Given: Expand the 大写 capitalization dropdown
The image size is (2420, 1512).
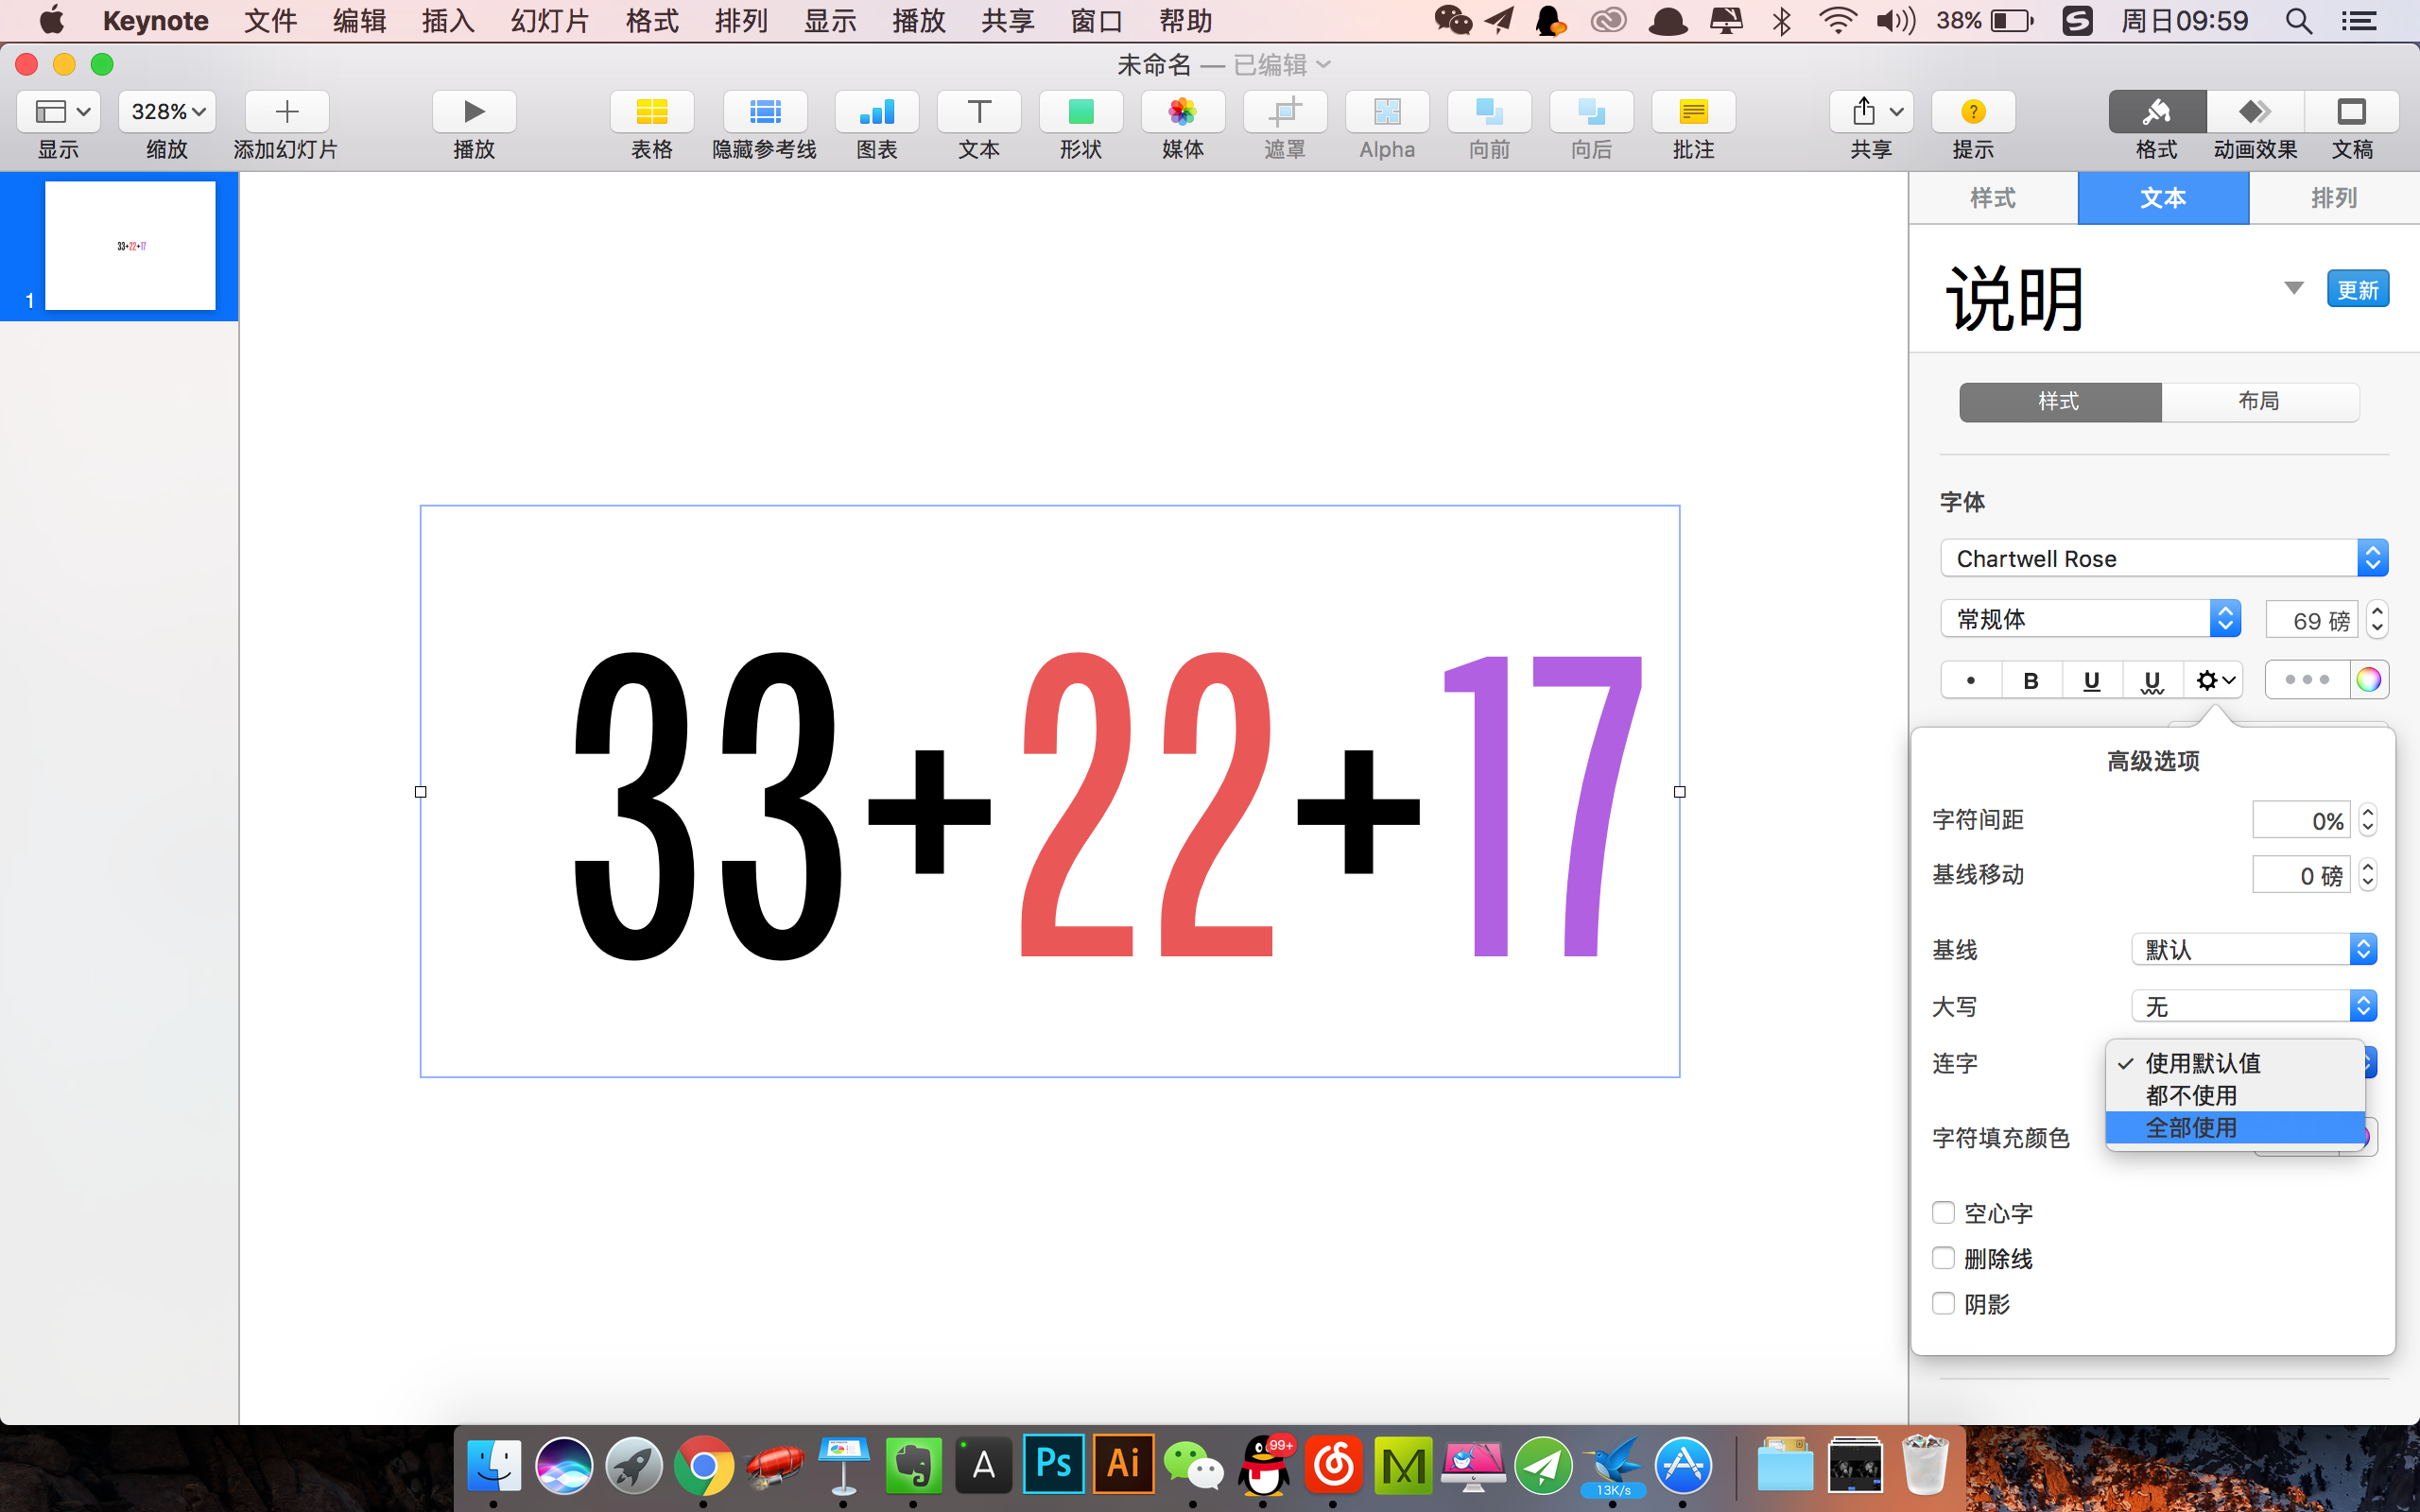Looking at the screenshot, I should [x=2253, y=1006].
